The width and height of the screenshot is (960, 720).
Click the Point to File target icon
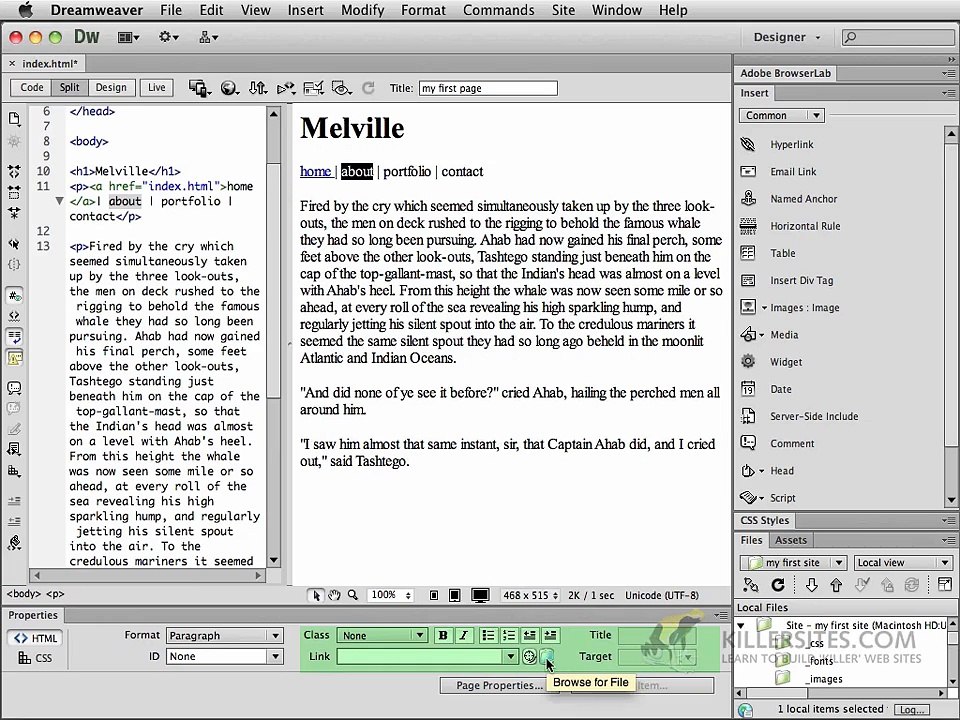pos(530,657)
